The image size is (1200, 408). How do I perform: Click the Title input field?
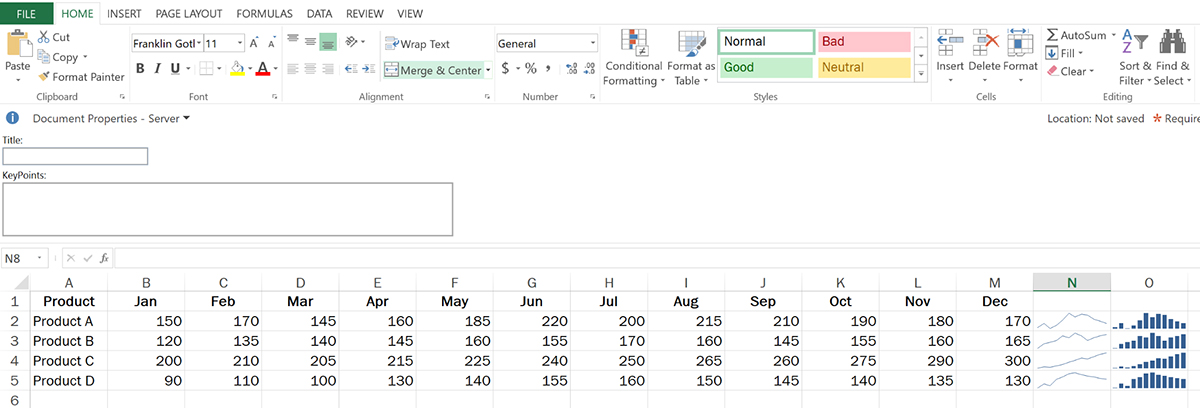coord(76,156)
